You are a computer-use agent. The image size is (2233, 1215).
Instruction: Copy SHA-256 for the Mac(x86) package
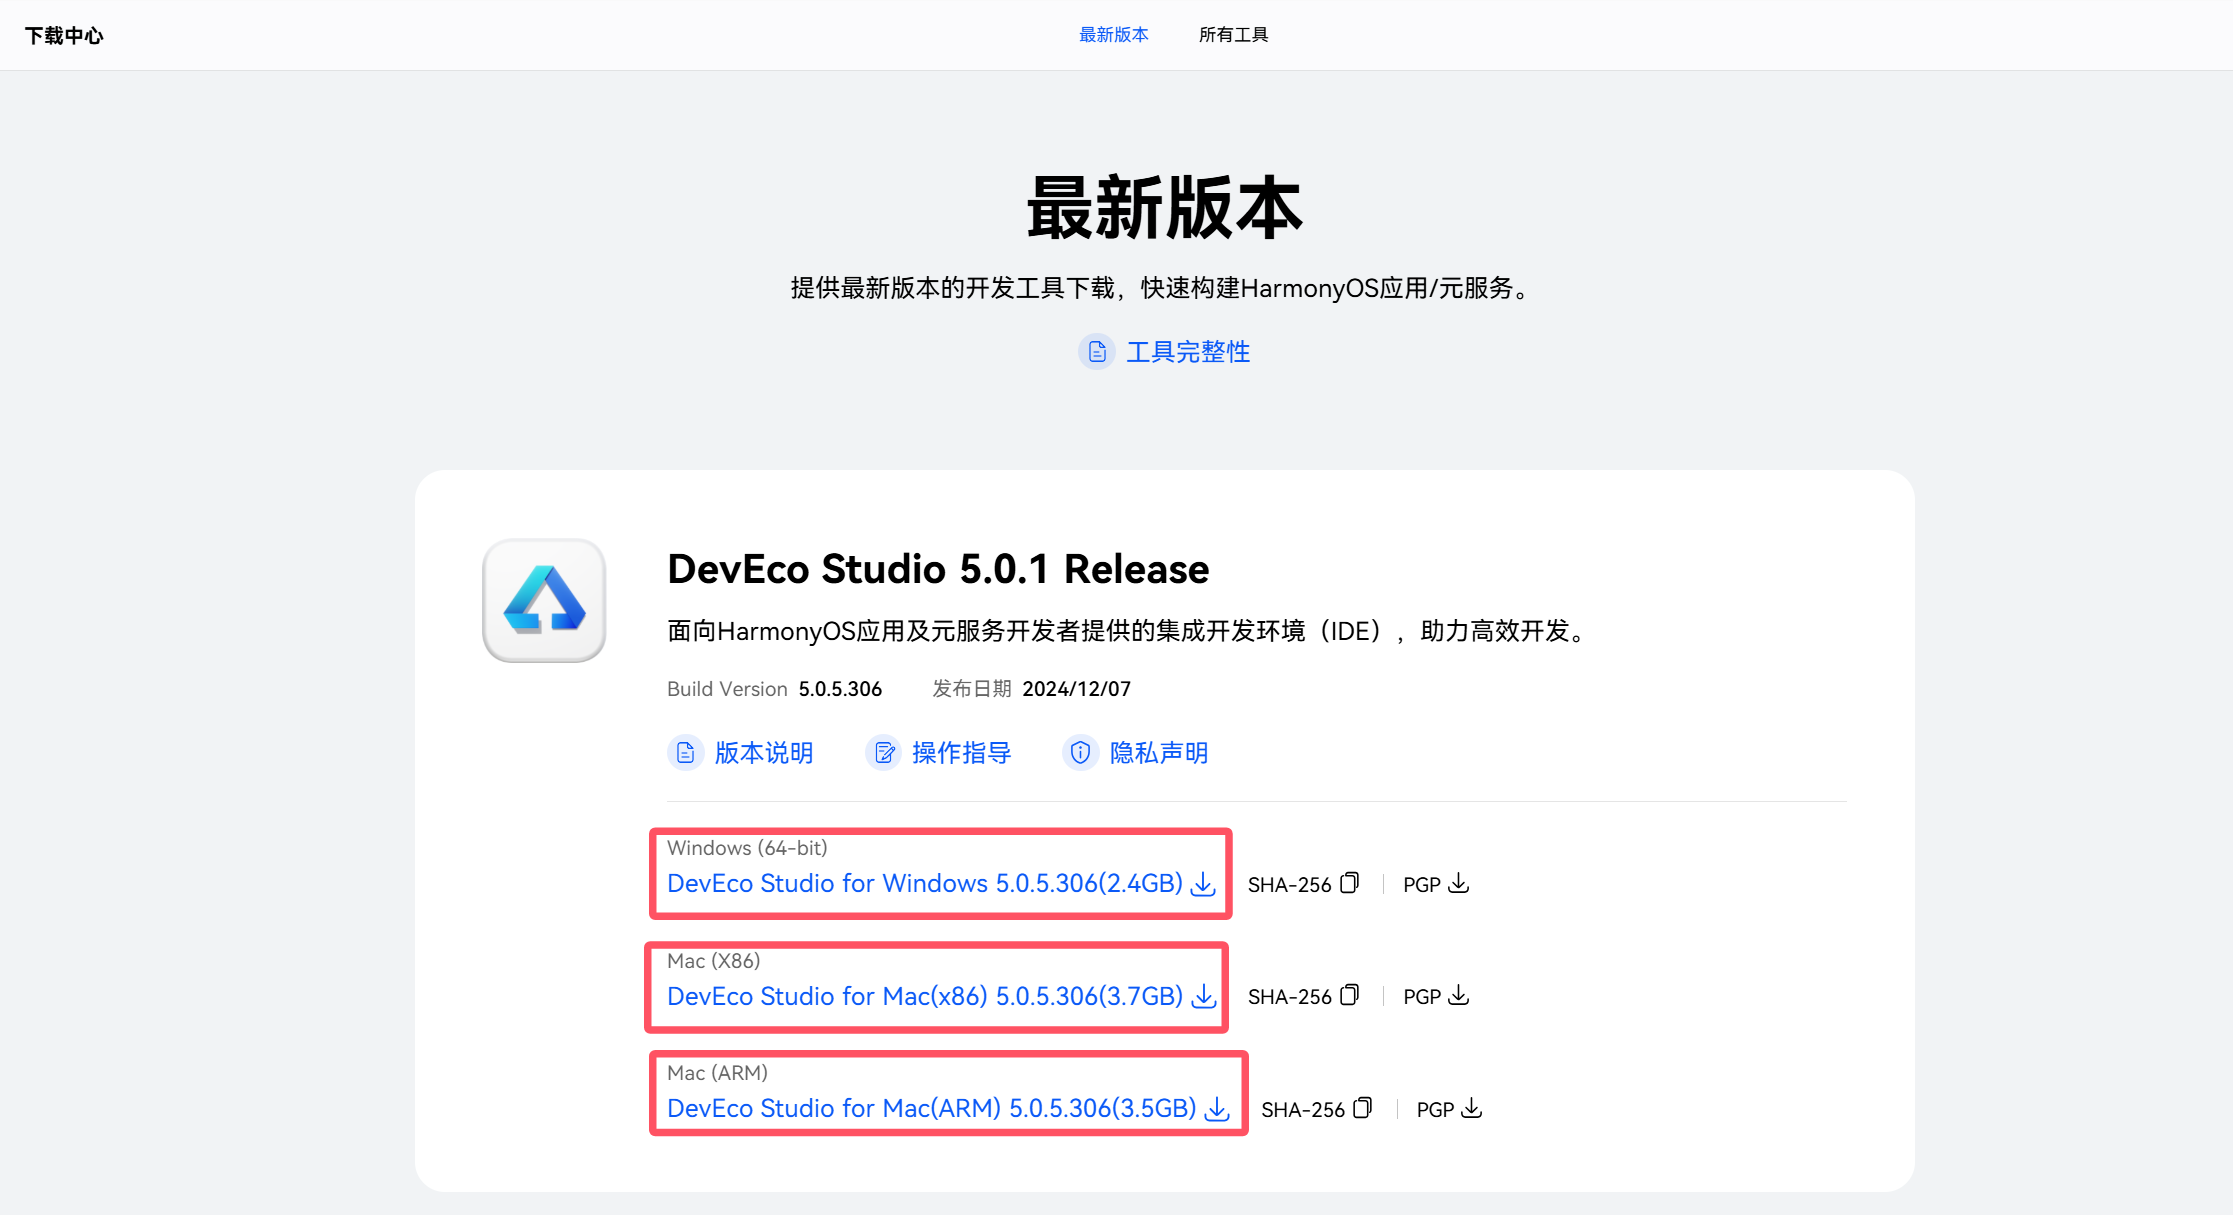point(1349,995)
